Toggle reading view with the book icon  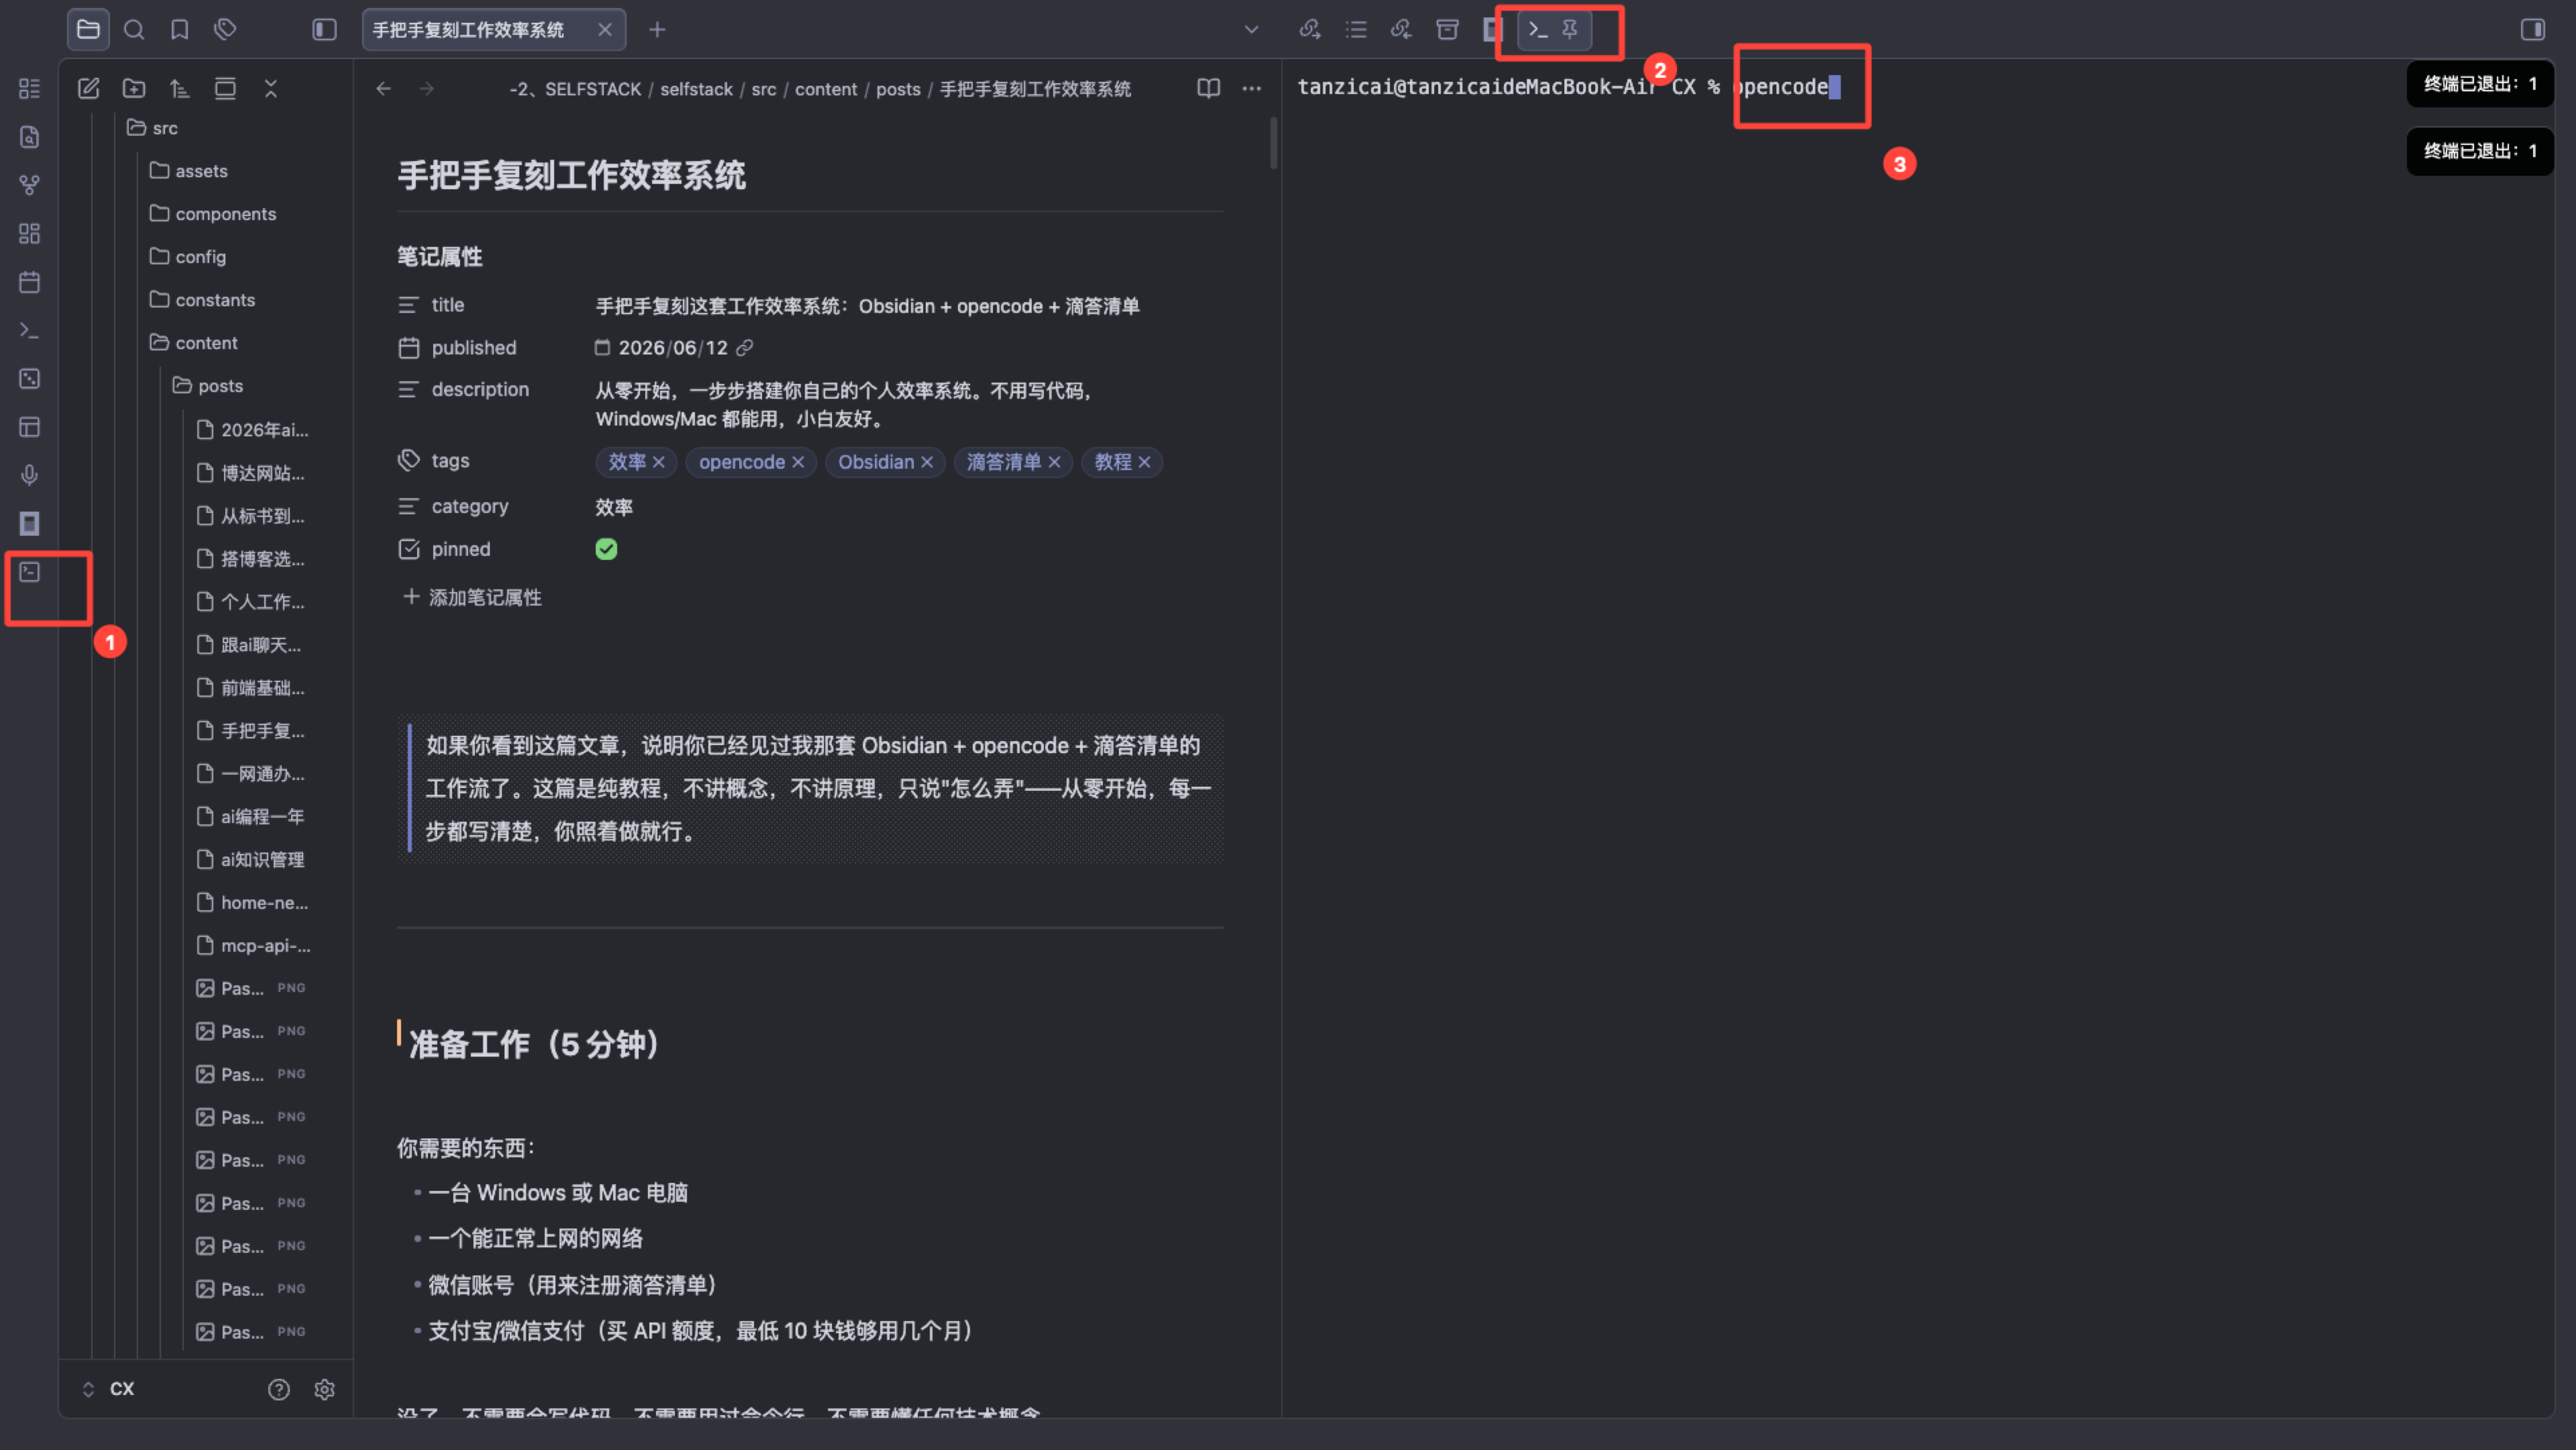1208,88
